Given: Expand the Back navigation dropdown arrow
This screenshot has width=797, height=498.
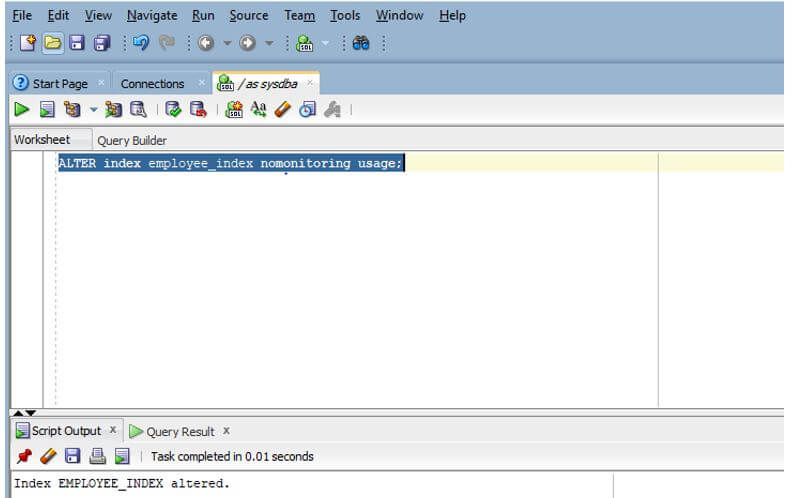Looking at the screenshot, I should [x=227, y=43].
